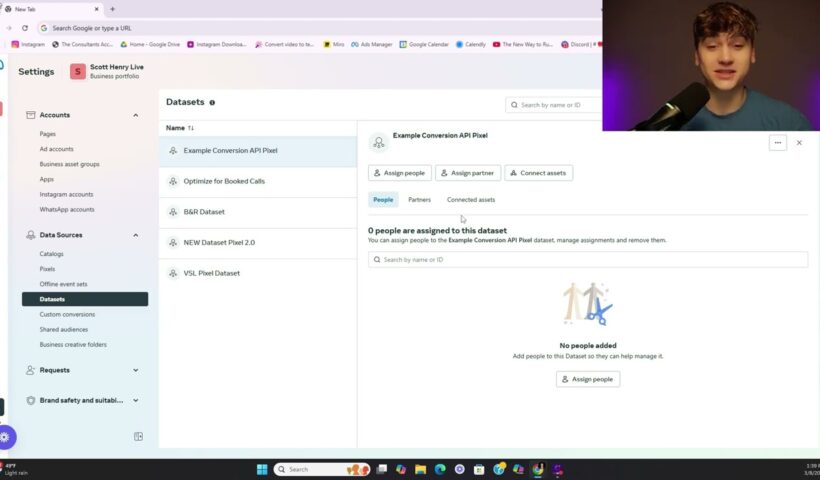Switch to the Connected assets tab
This screenshot has height=480, width=820.
[x=470, y=200]
